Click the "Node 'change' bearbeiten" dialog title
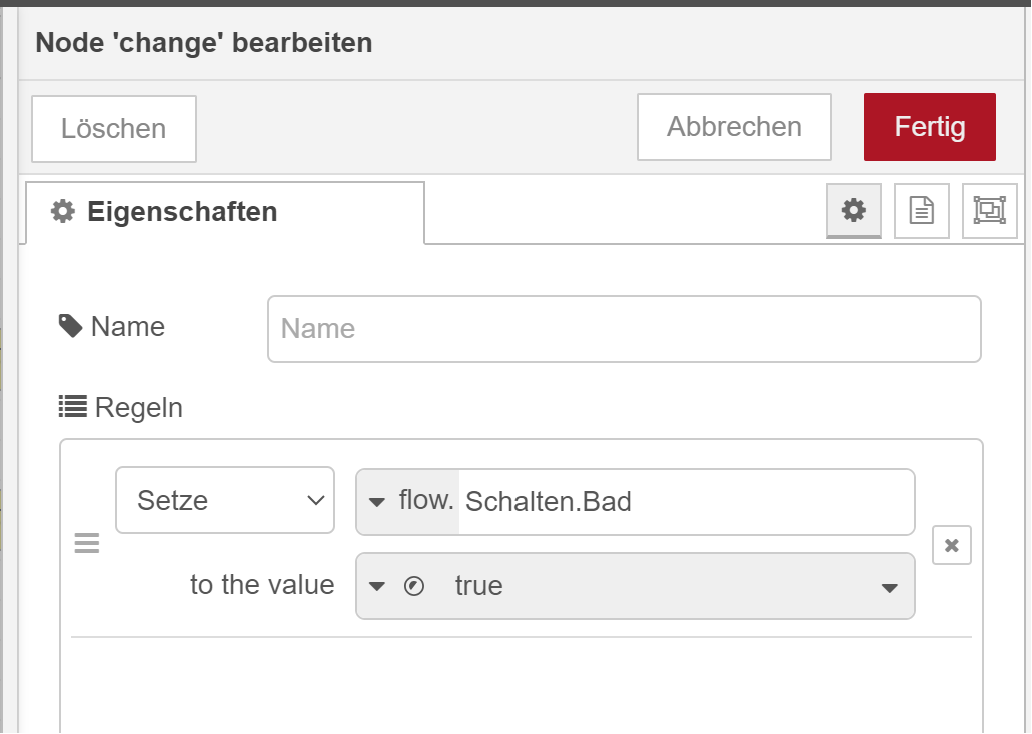Screen dimensions: 1032x734 204,43
